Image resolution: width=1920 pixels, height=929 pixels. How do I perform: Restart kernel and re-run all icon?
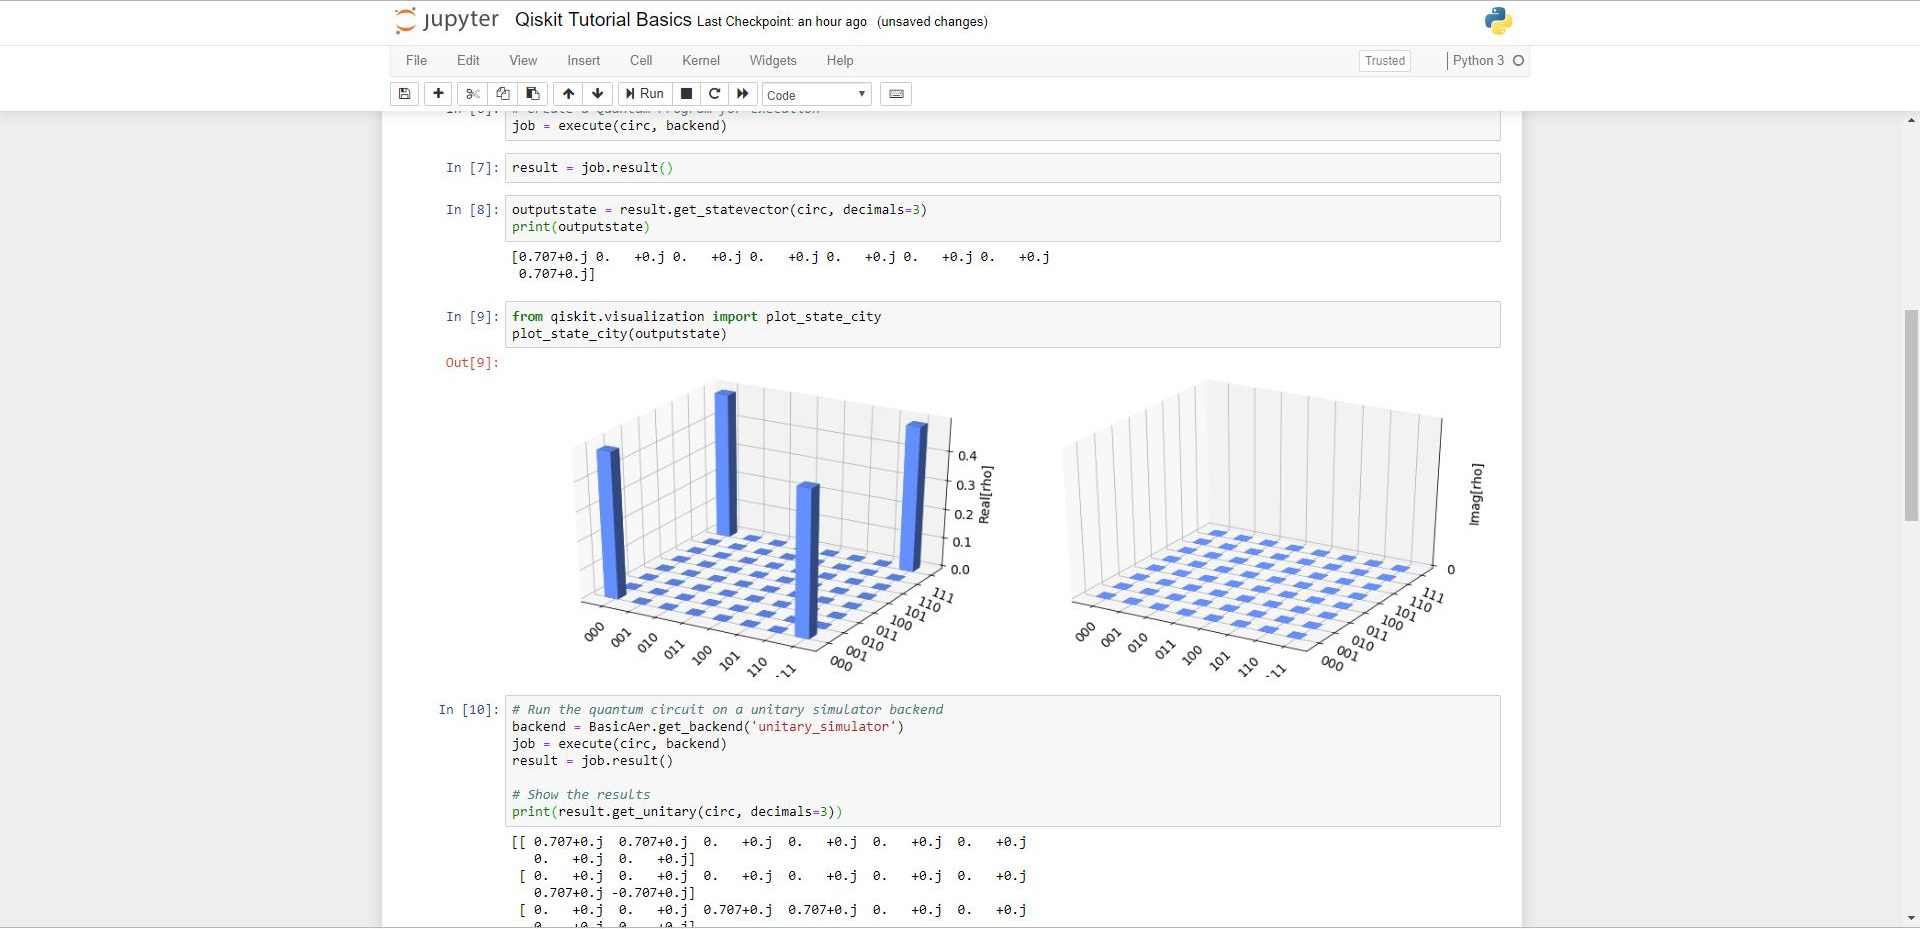pos(743,94)
